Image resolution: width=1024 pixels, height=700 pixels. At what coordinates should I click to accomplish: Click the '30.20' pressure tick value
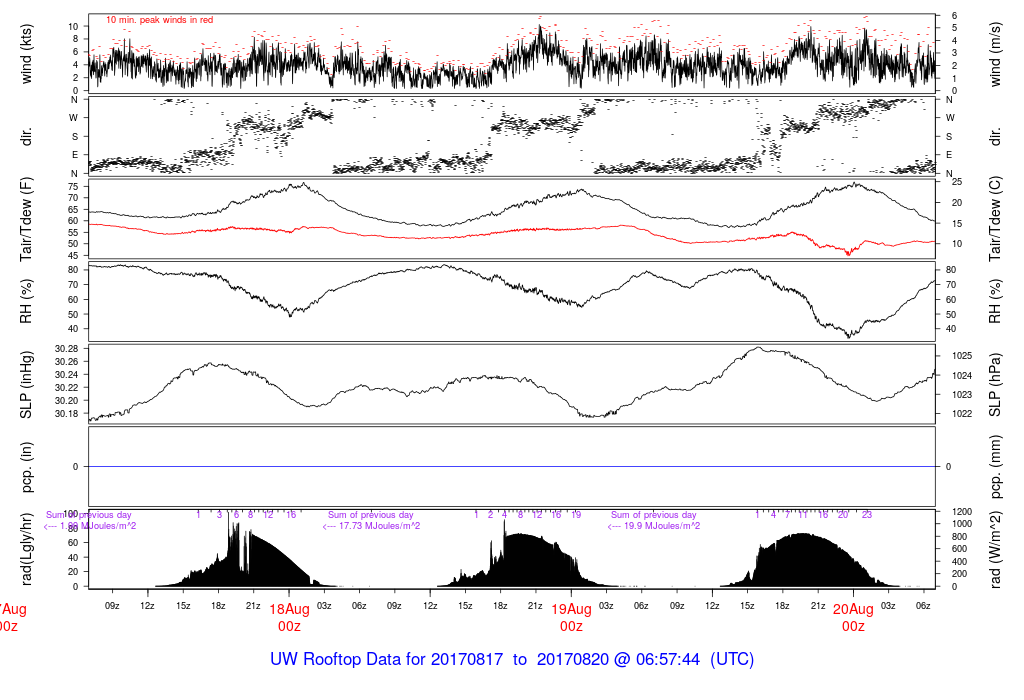tap(67, 401)
